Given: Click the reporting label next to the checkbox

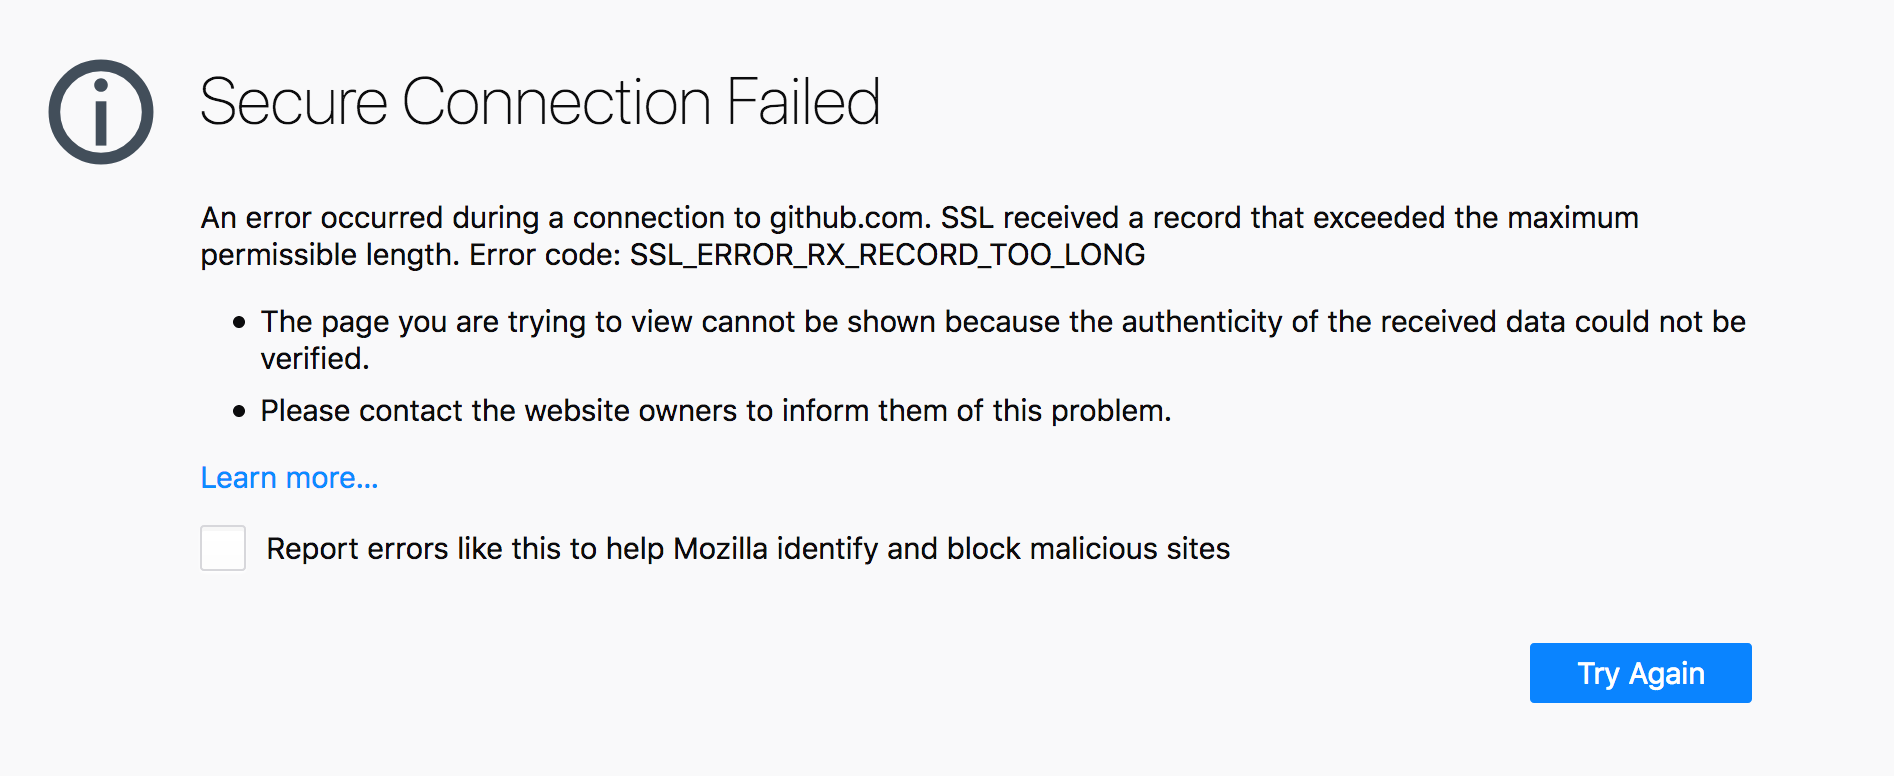Looking at the screenshot, I should 748,548.
